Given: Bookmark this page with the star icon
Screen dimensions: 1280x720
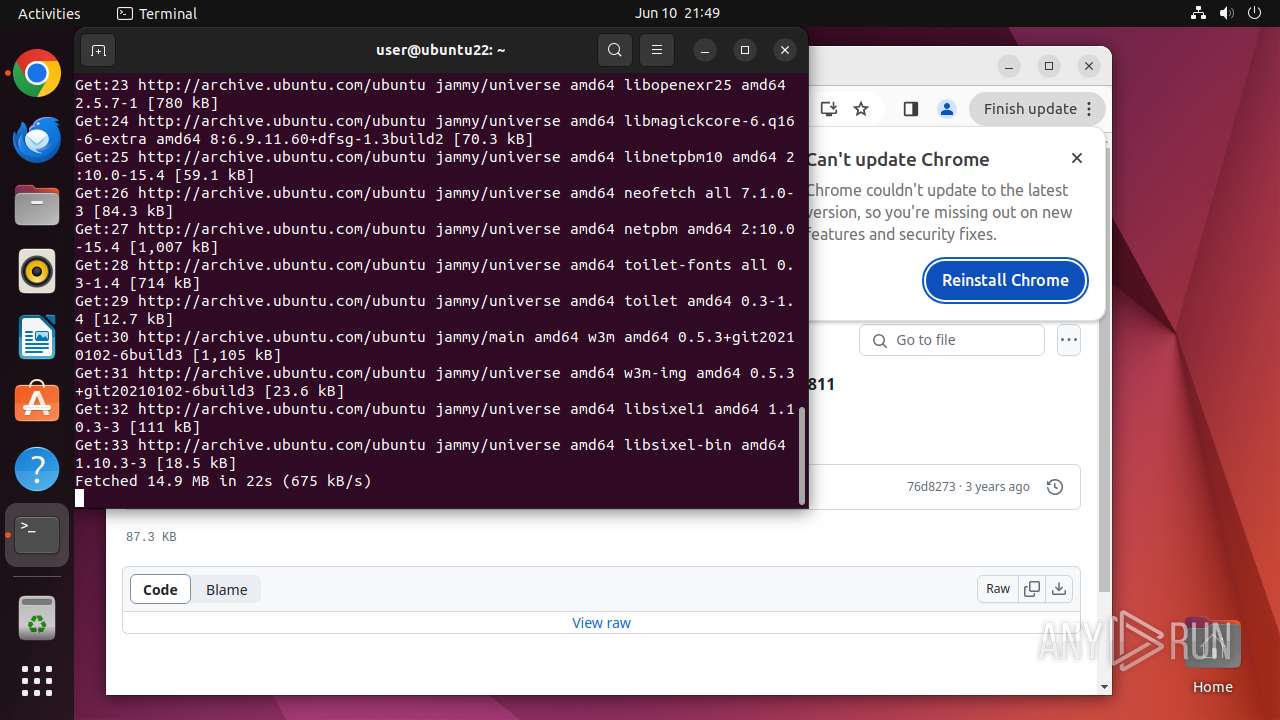Looking at the screenshot, I should (861, 109).
